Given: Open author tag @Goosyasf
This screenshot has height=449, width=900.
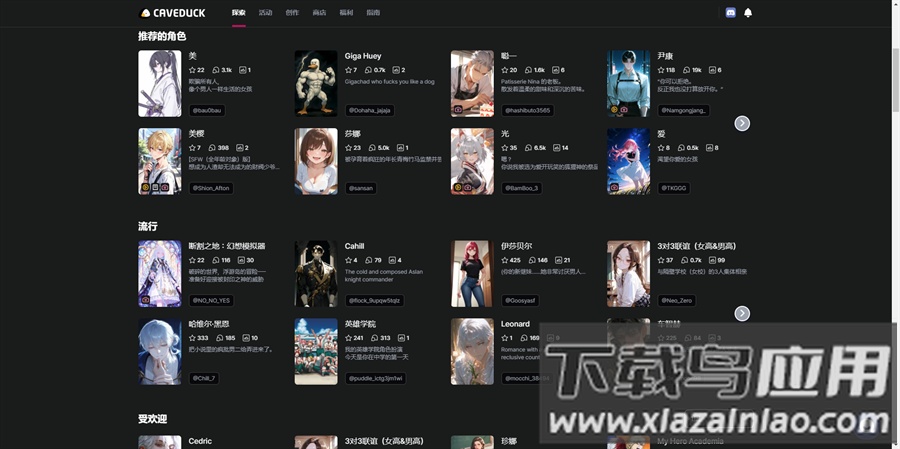Looking at the screenshot, I should pyautogui.click(x=520, y=301).
